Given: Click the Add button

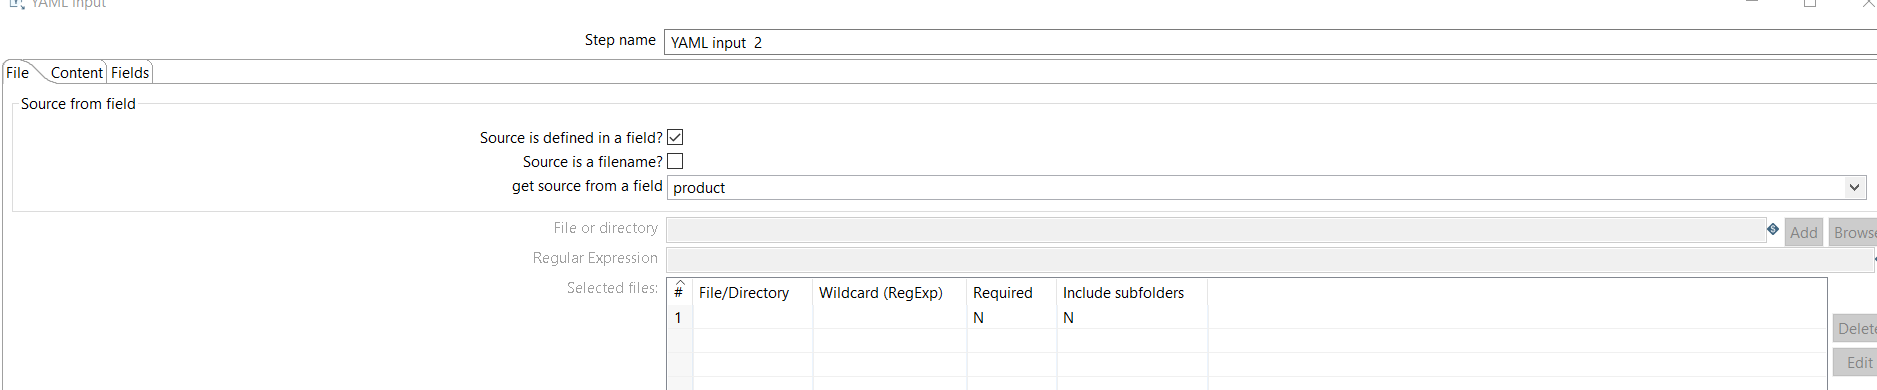Looking at the screenshot, I should (x=1804, y=232).
